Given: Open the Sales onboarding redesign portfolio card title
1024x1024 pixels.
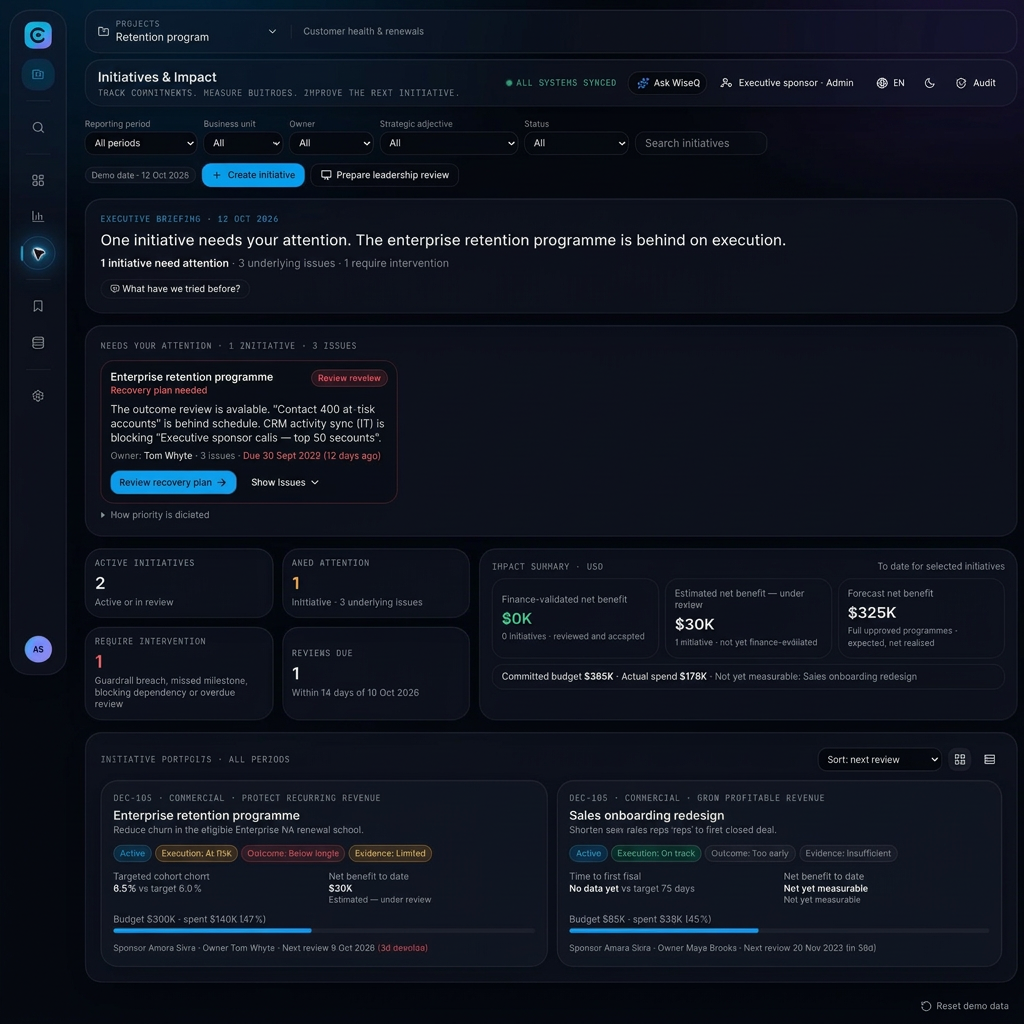Looking at the screenshot, I should click(x=647, y=816).
